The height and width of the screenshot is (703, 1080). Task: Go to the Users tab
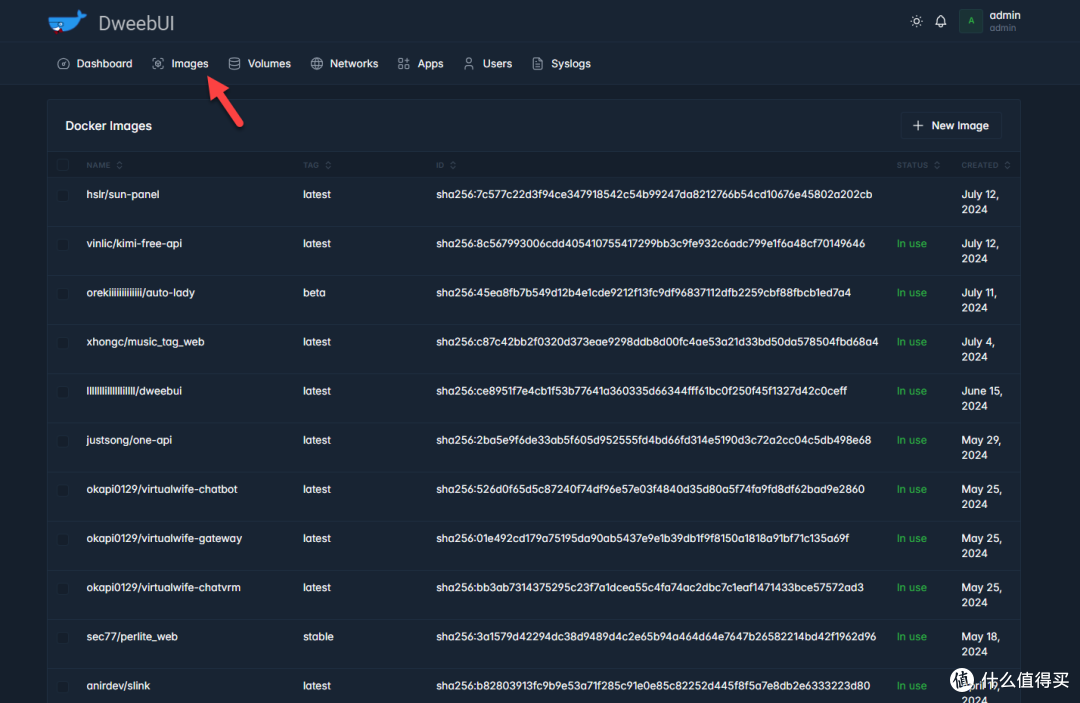pyautogui.click(x=487, y=64)
